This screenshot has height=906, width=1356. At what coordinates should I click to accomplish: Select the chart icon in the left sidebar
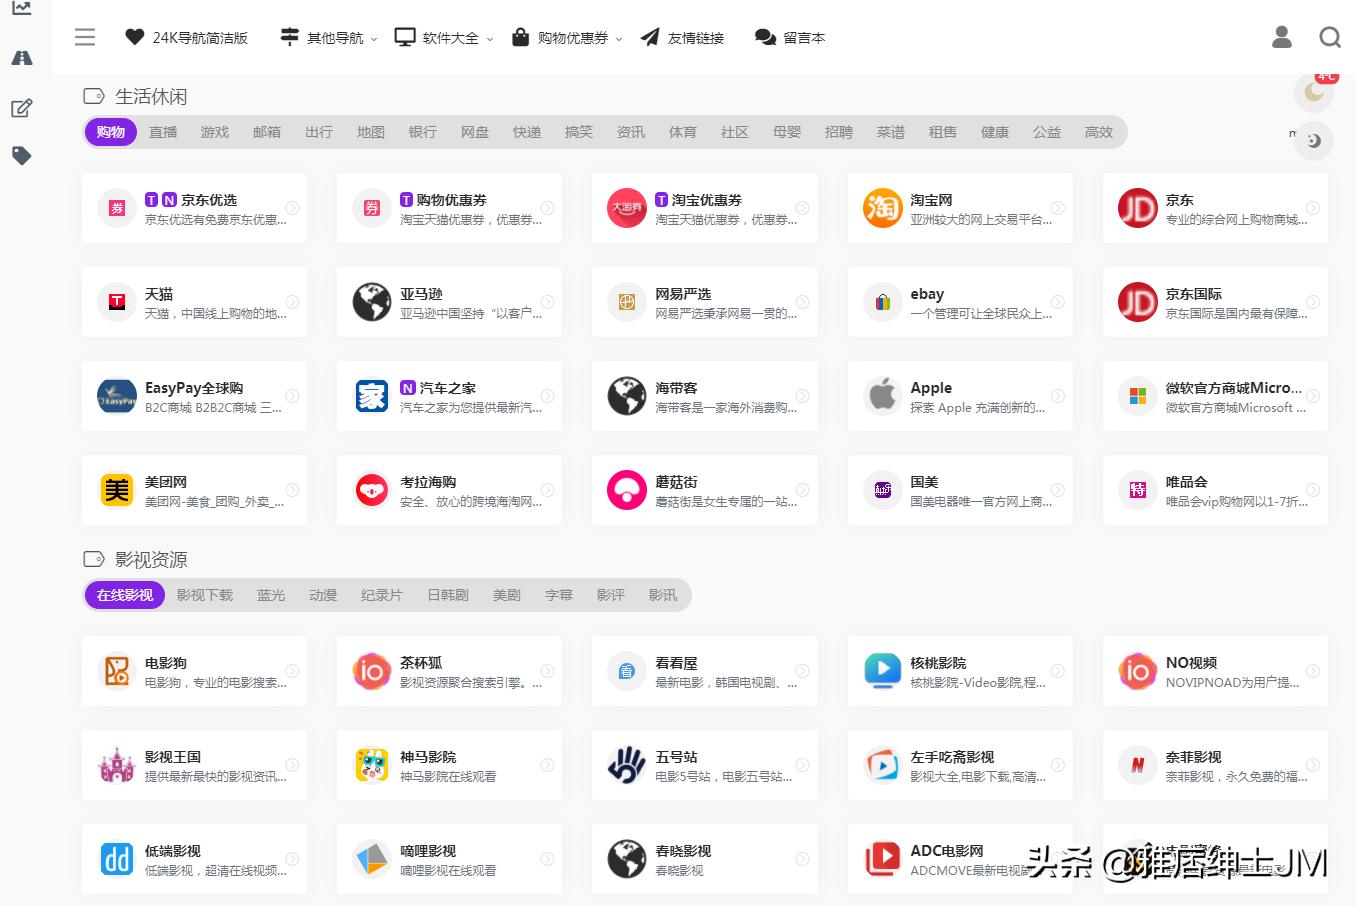[21, 8]
